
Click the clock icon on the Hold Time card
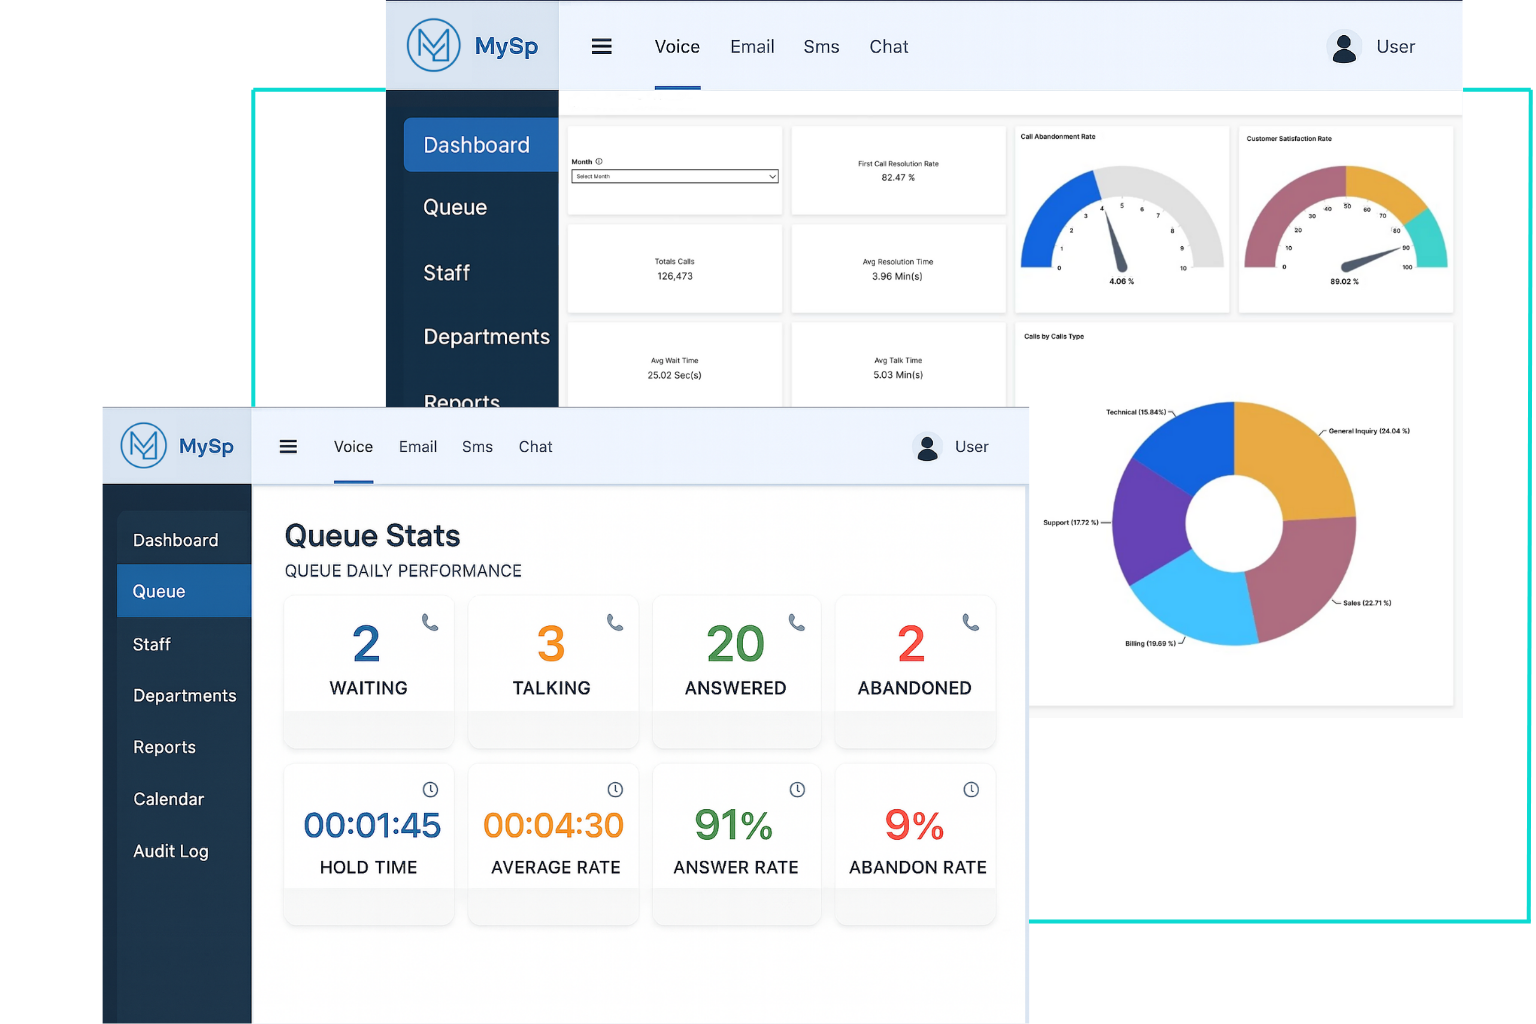[430, 790]
